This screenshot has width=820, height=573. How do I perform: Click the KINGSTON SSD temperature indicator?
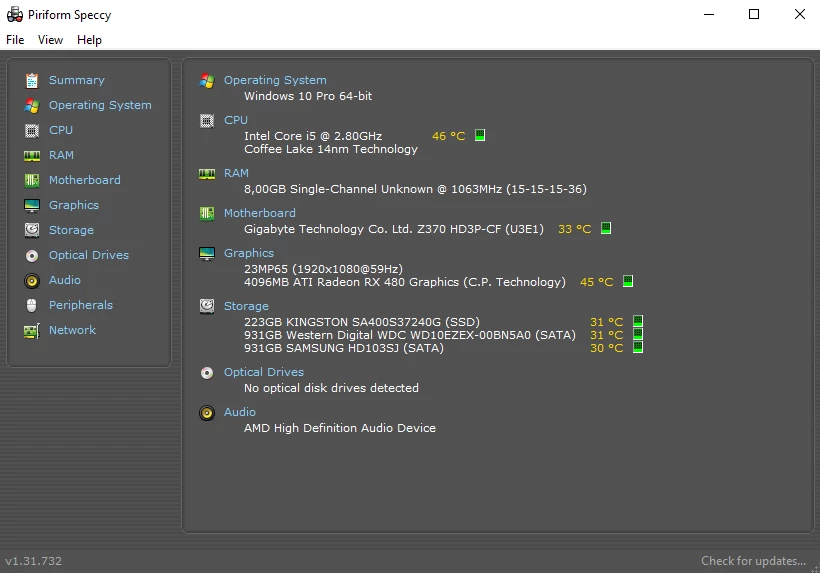click(x=638, y=321)
